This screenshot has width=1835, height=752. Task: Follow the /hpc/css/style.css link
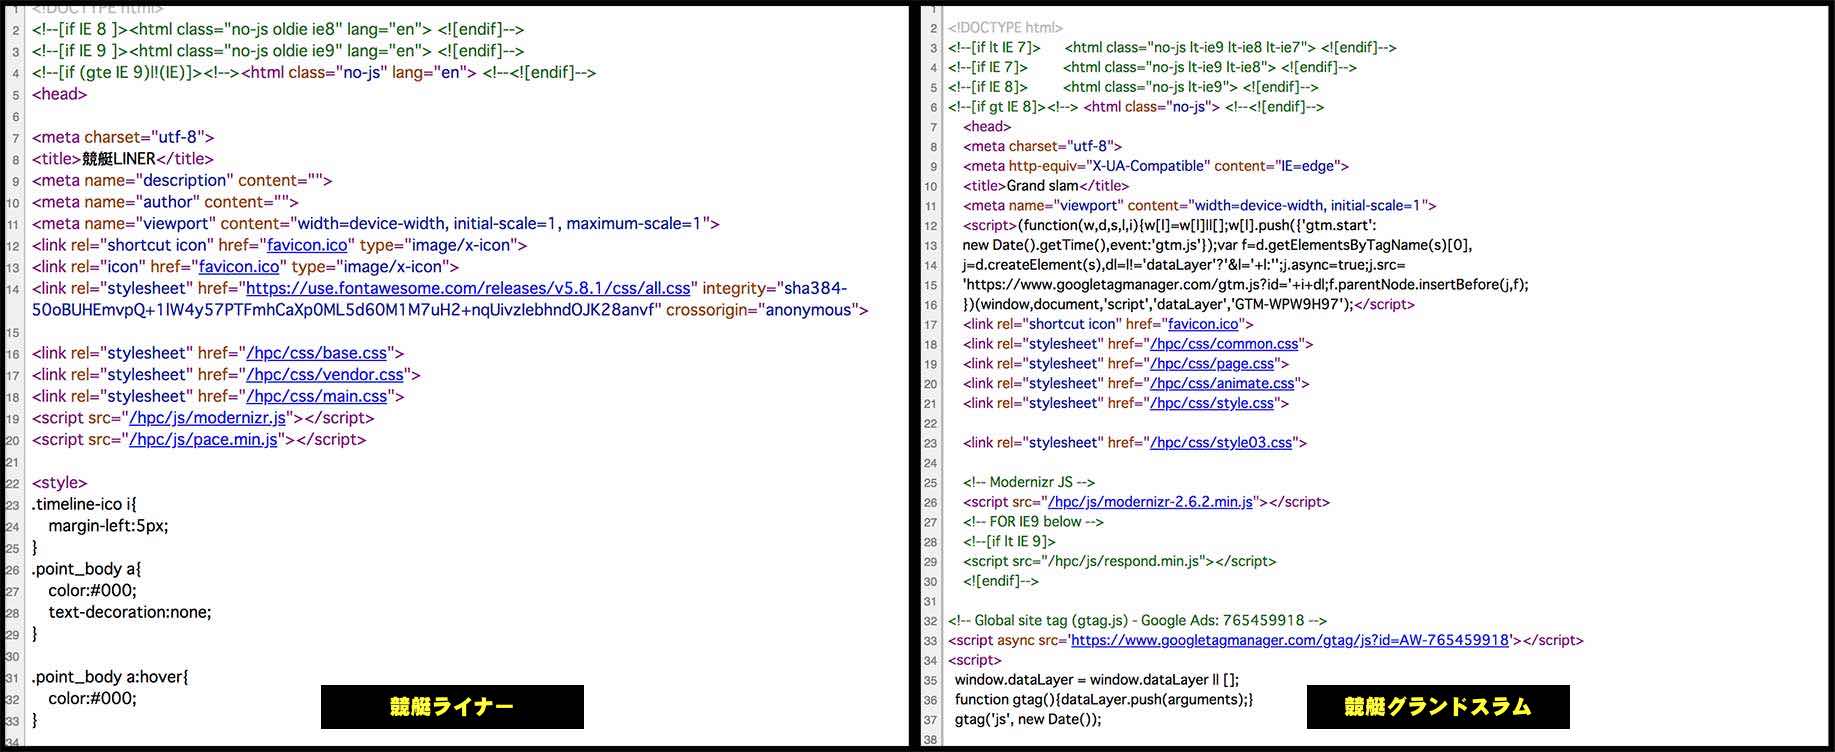[x=1212, y=403]
